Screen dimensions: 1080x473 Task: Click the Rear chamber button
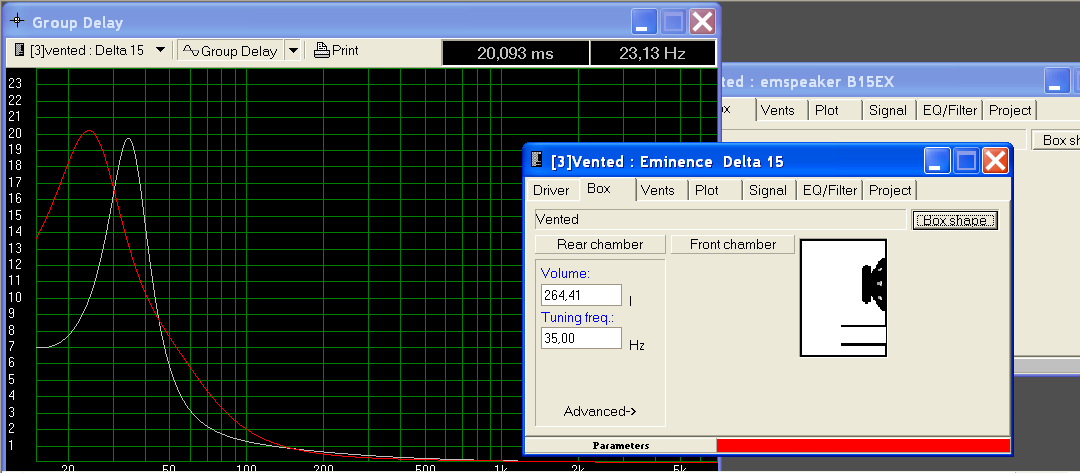[x=600, y=244]
